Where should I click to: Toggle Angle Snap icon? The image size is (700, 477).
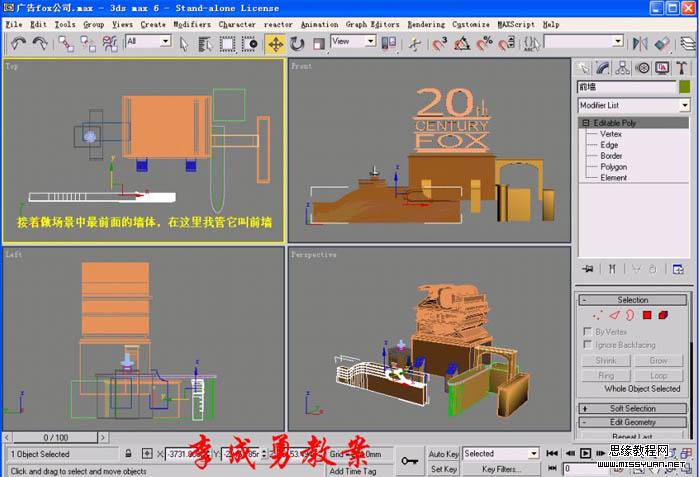[462, 44]
